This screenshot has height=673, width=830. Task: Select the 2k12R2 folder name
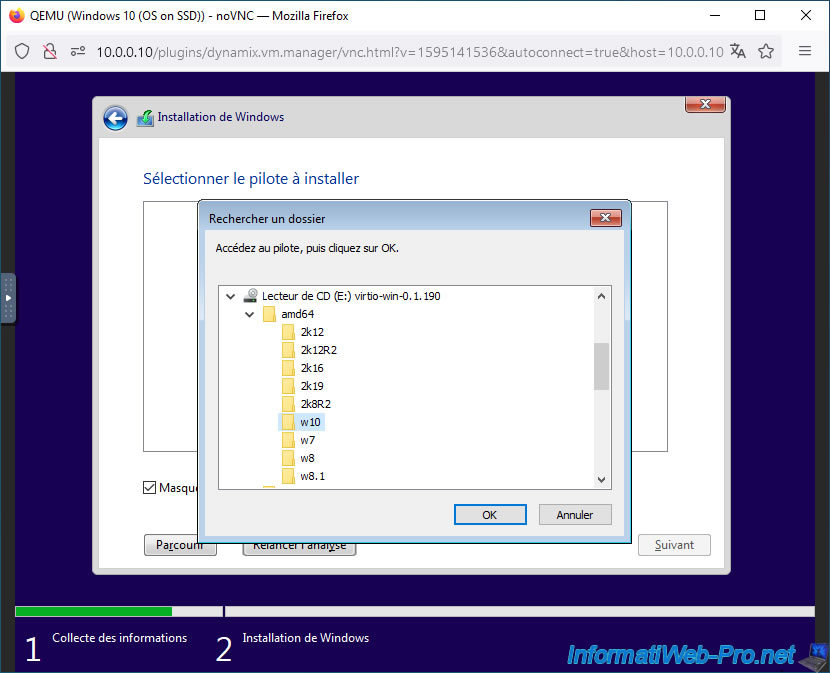tap(319, 350)
